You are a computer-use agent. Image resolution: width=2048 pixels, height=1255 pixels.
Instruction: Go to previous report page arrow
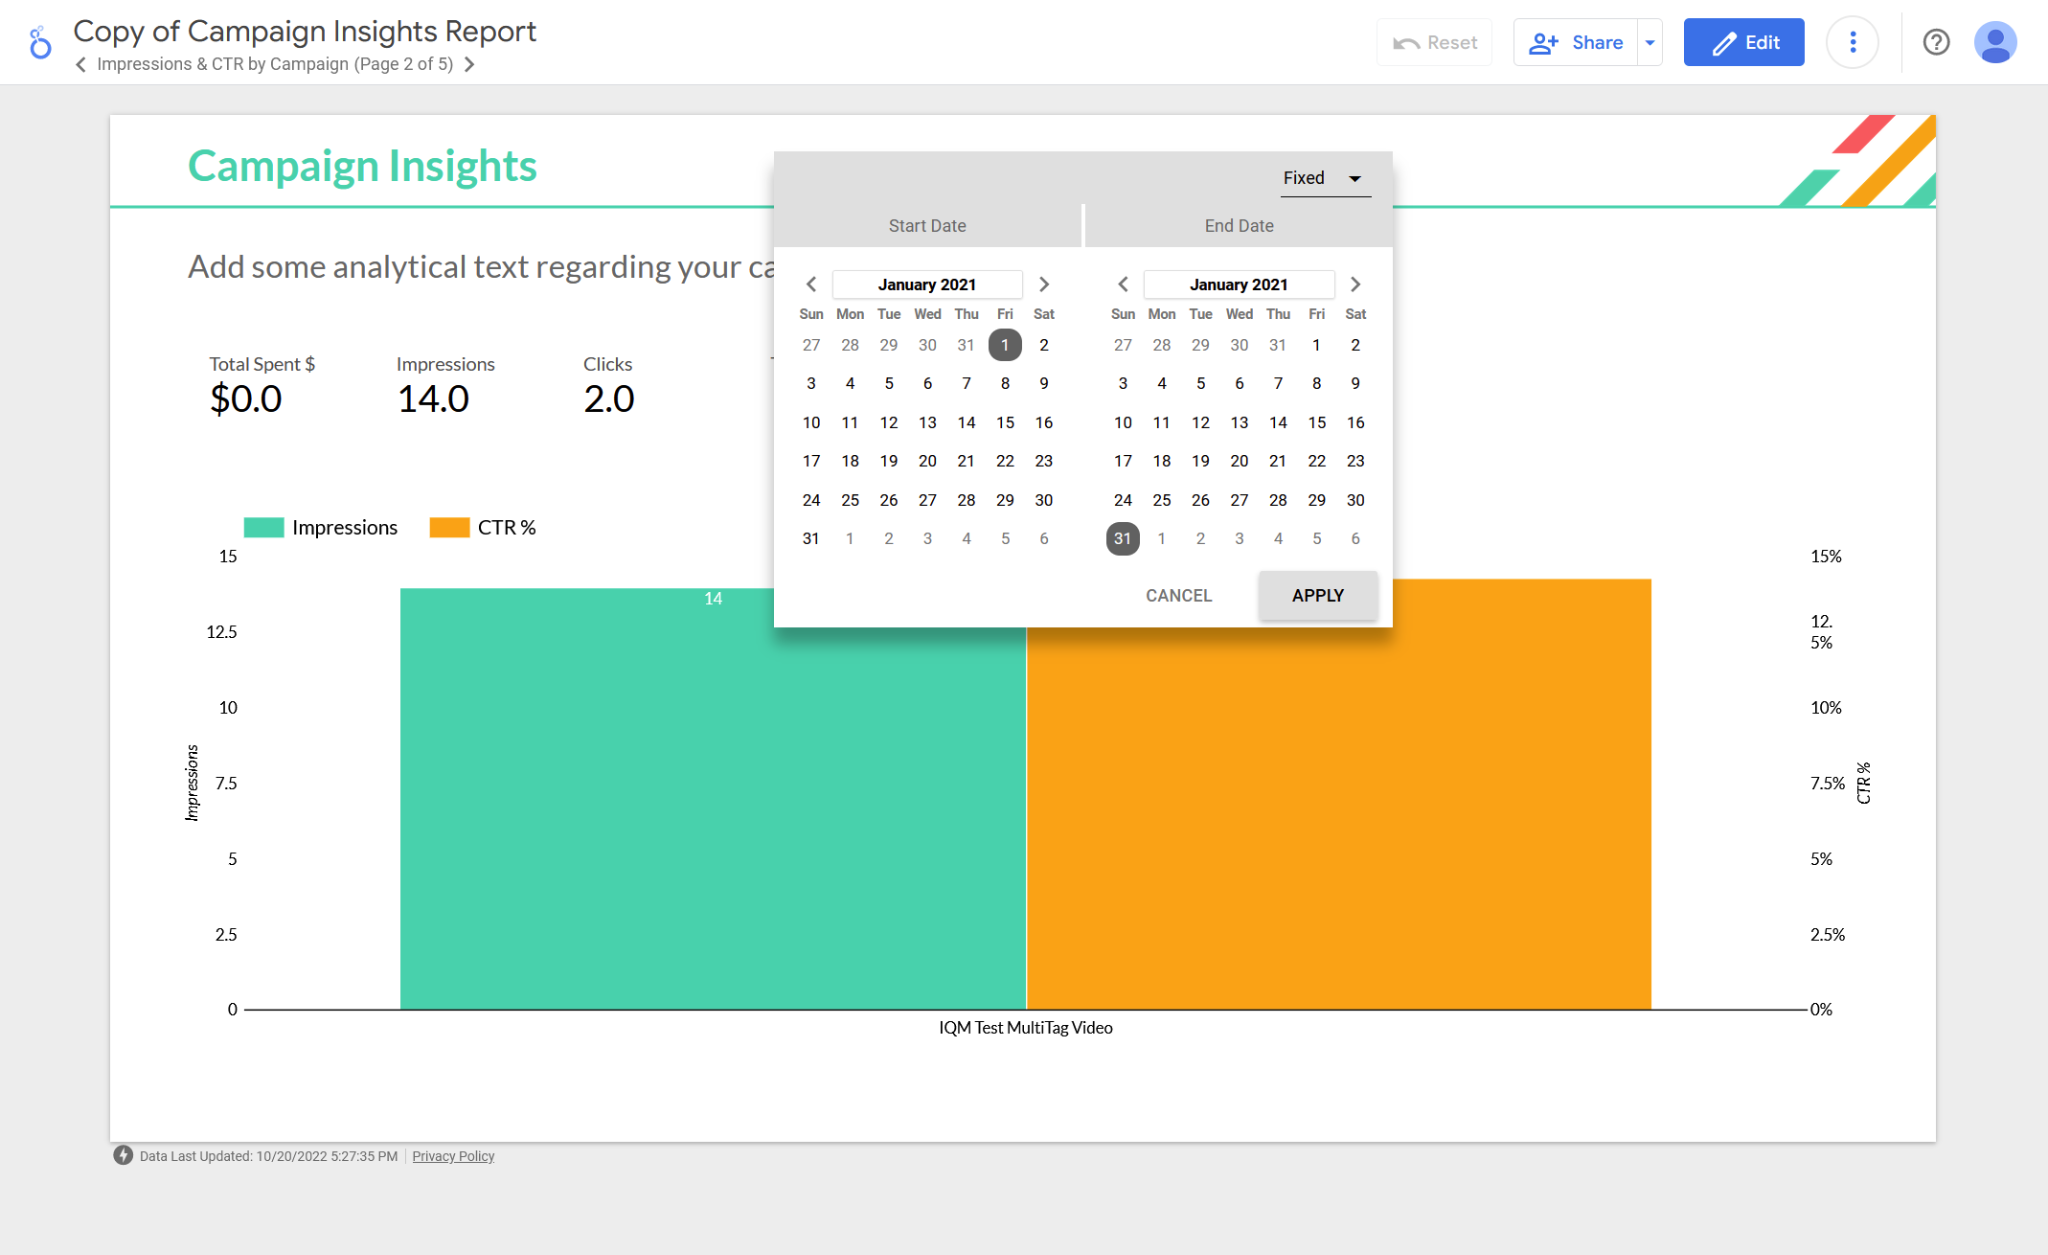click(x=81, y=64)
